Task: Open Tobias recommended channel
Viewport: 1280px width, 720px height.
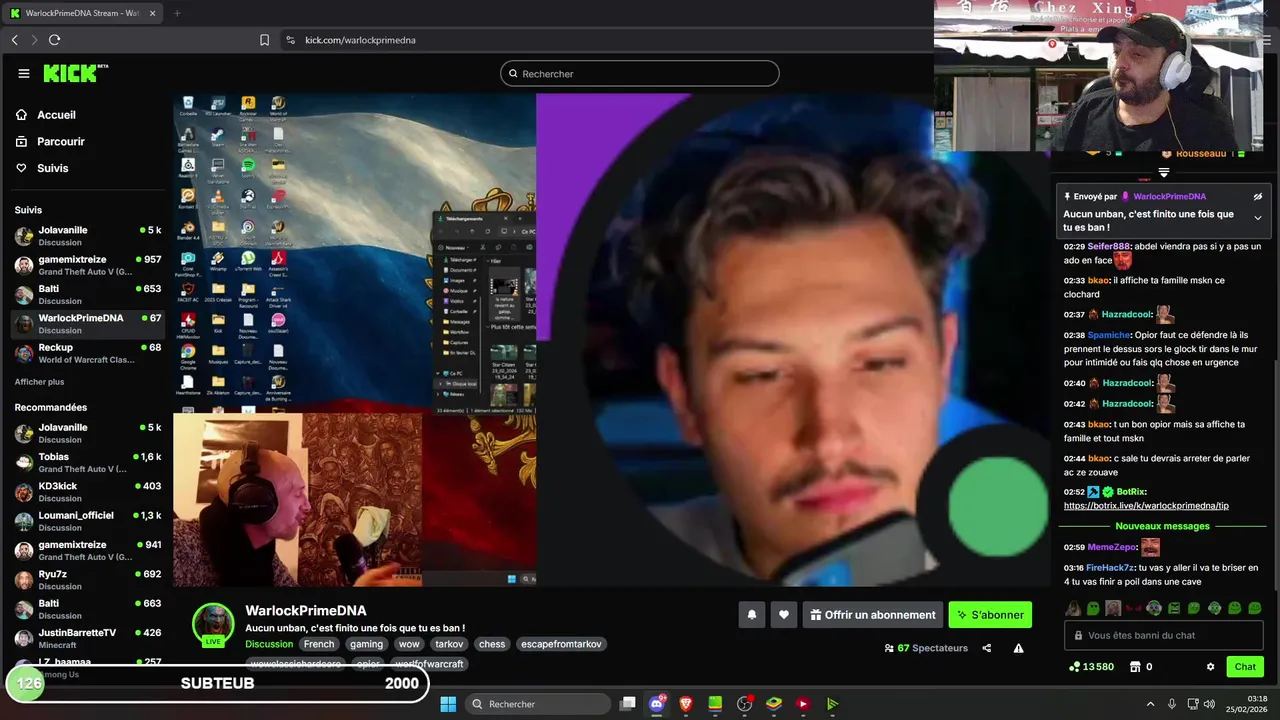Action: pyautogui.click(x=87, y=462)
